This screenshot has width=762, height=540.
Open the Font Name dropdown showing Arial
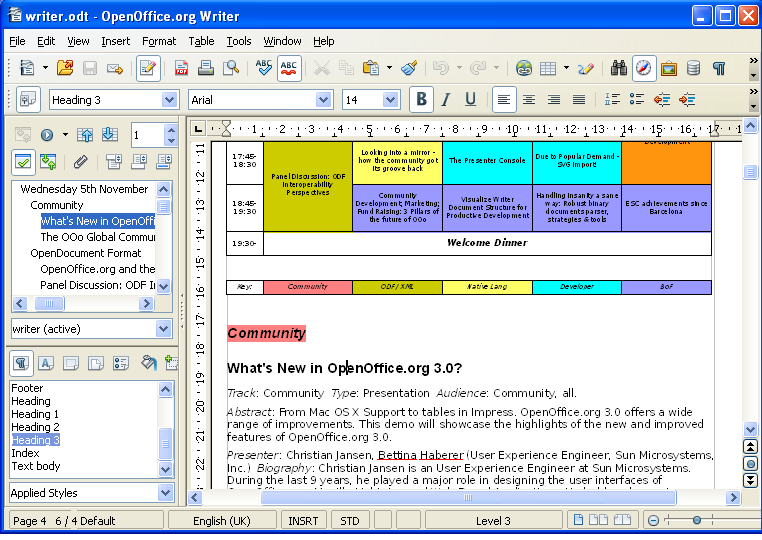(323, 99)
